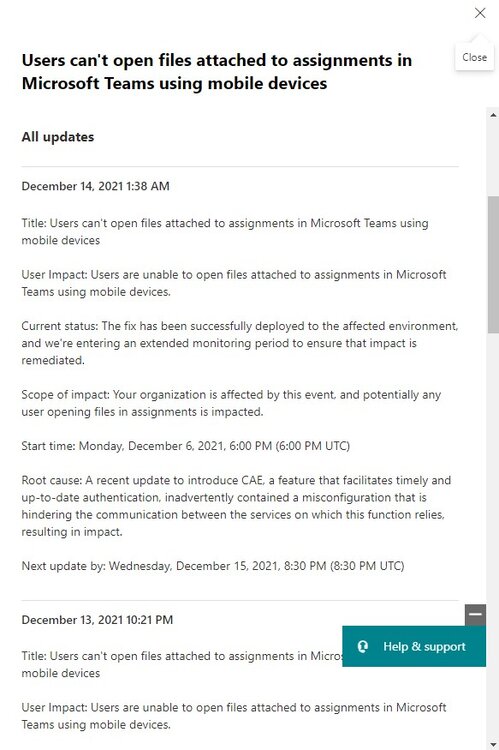
Task: Select the panel's main heading text
Action: click(x=217, y=72)
